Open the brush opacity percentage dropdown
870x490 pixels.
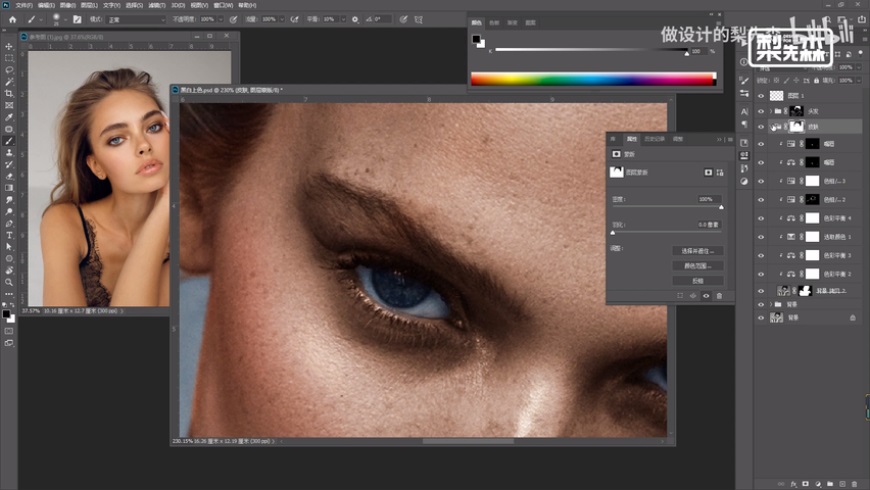(x=223, y=19)
